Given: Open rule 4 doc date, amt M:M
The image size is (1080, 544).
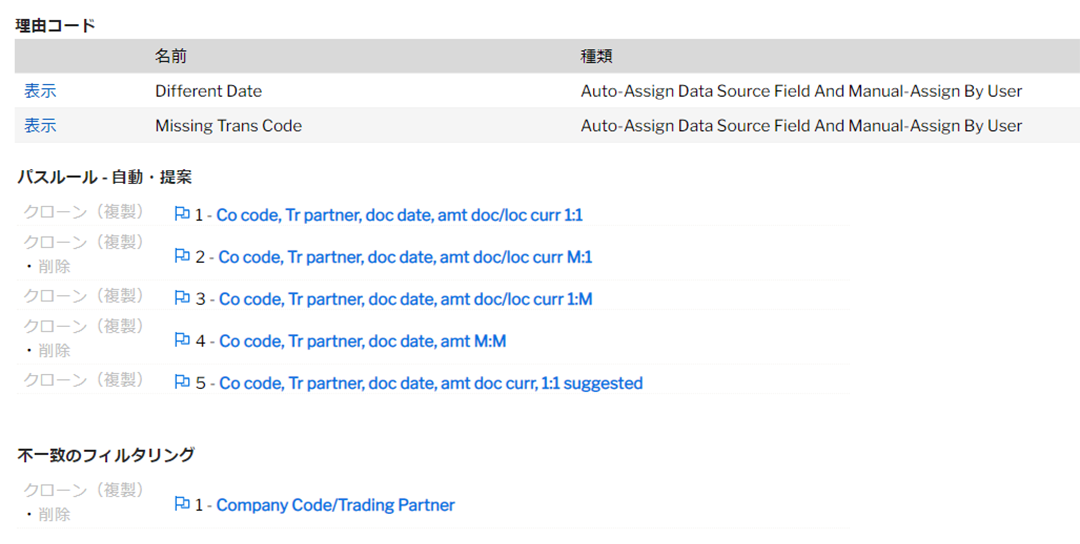Looking at the screenshot, I should 362,341.
